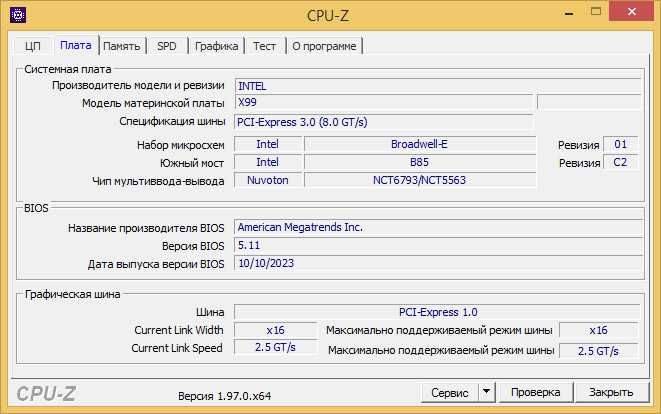Open the О программе tab
Viewport: 661px width, 414px height.
pos(324,46)
